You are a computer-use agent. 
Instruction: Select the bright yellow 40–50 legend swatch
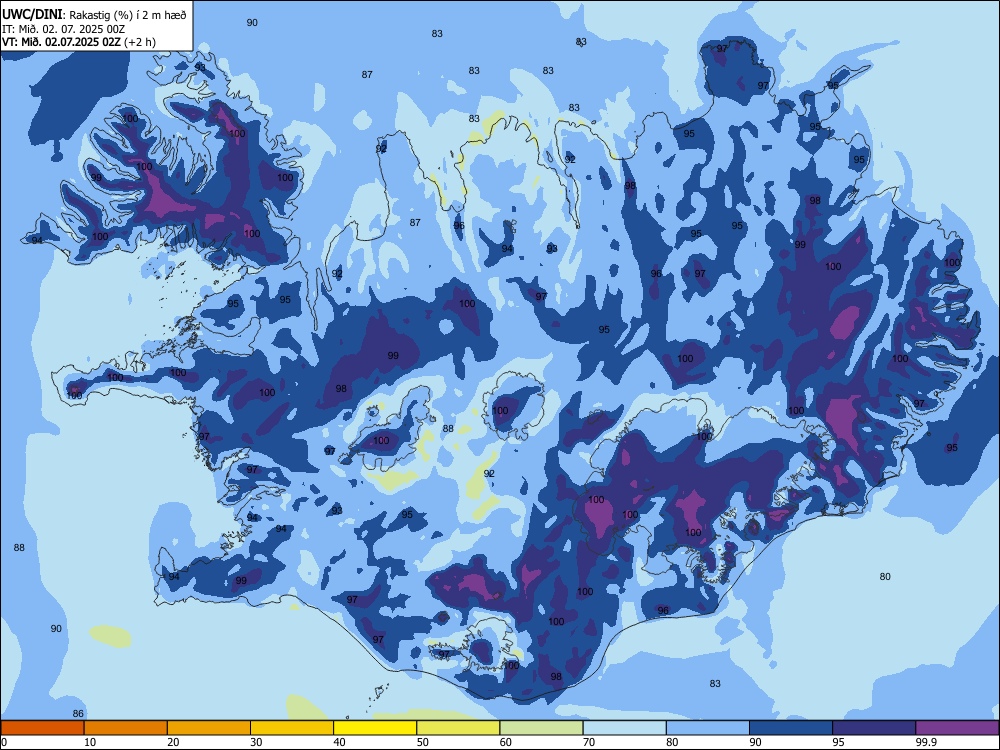point(375,728)
